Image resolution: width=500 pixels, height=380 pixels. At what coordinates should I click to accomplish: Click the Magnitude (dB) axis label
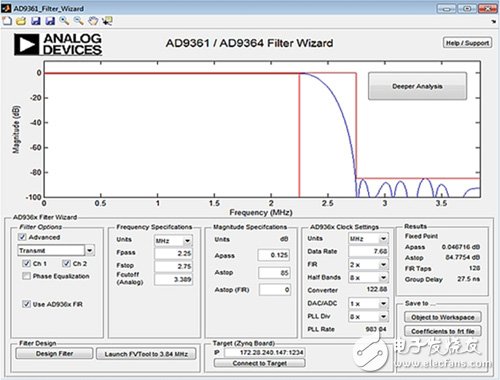tap(16, 130)
